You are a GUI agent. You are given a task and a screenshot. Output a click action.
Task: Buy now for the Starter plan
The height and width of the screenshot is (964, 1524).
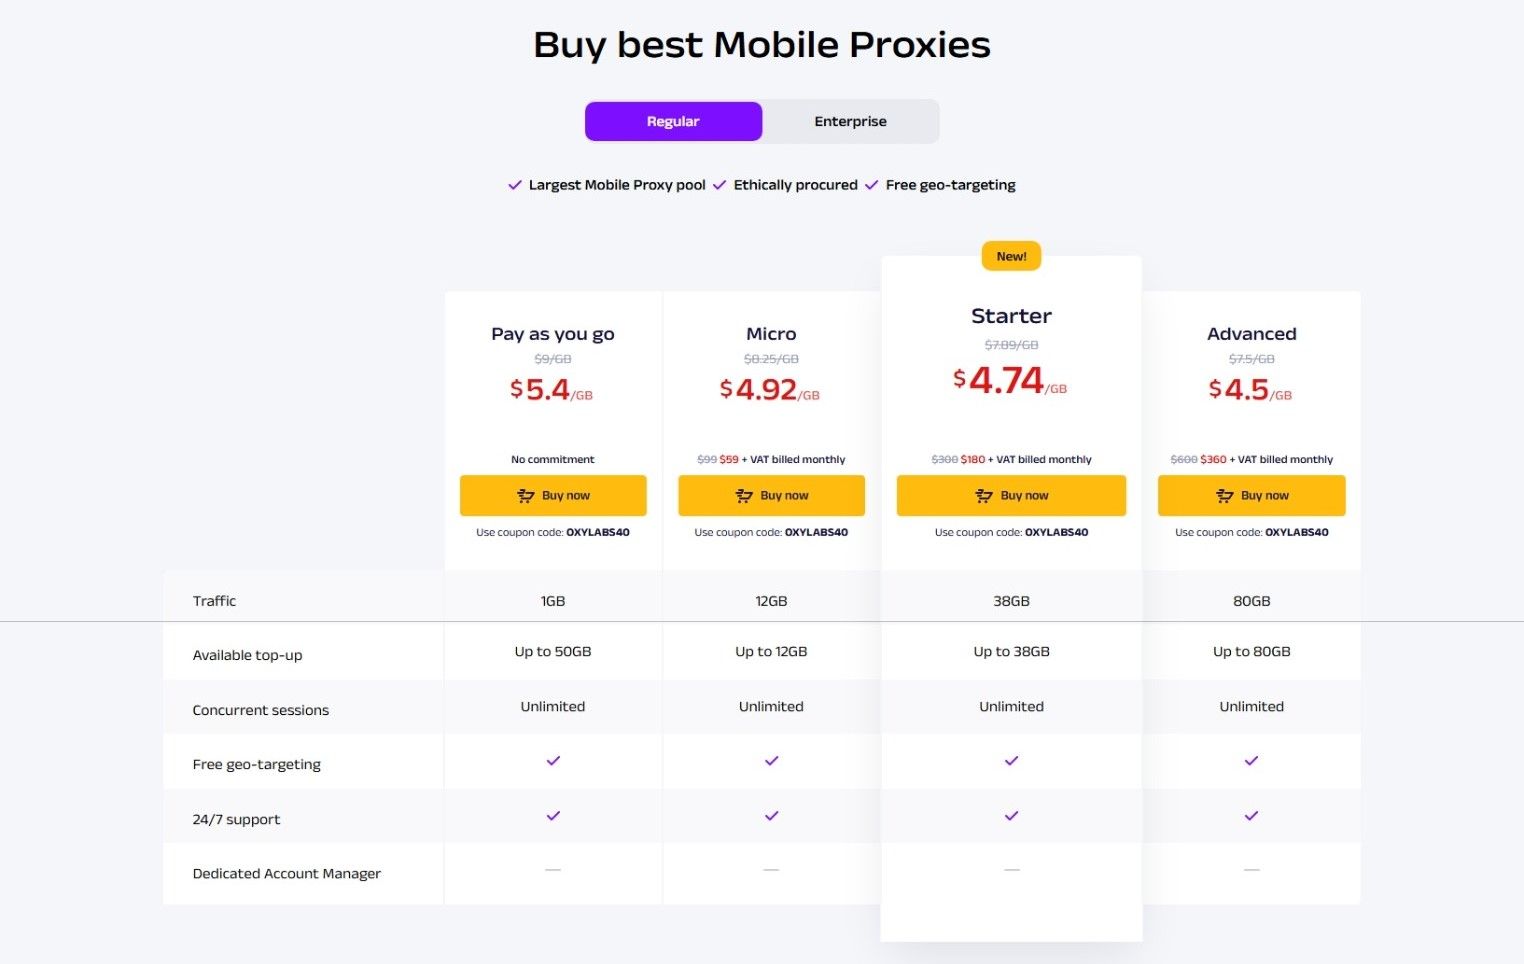pyautogui.click(x=1011, y=495)
